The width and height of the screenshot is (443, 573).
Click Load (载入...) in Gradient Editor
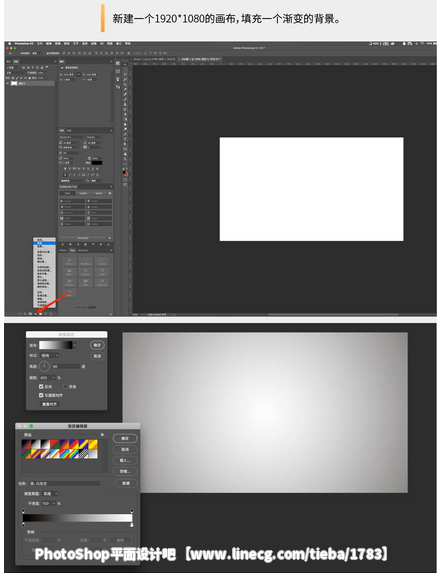[125, 460]
